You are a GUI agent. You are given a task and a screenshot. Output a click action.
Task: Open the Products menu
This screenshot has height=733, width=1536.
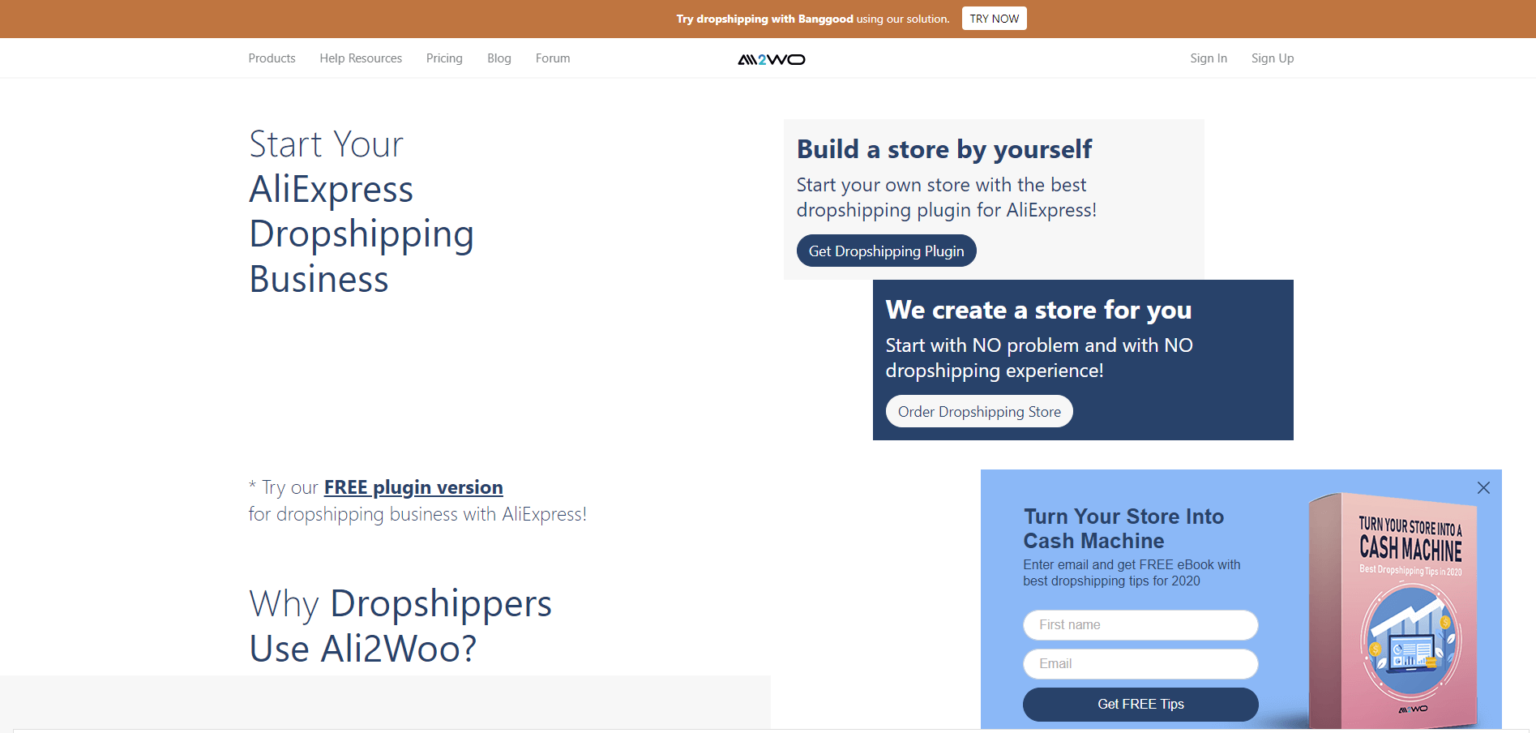point(271,58)
